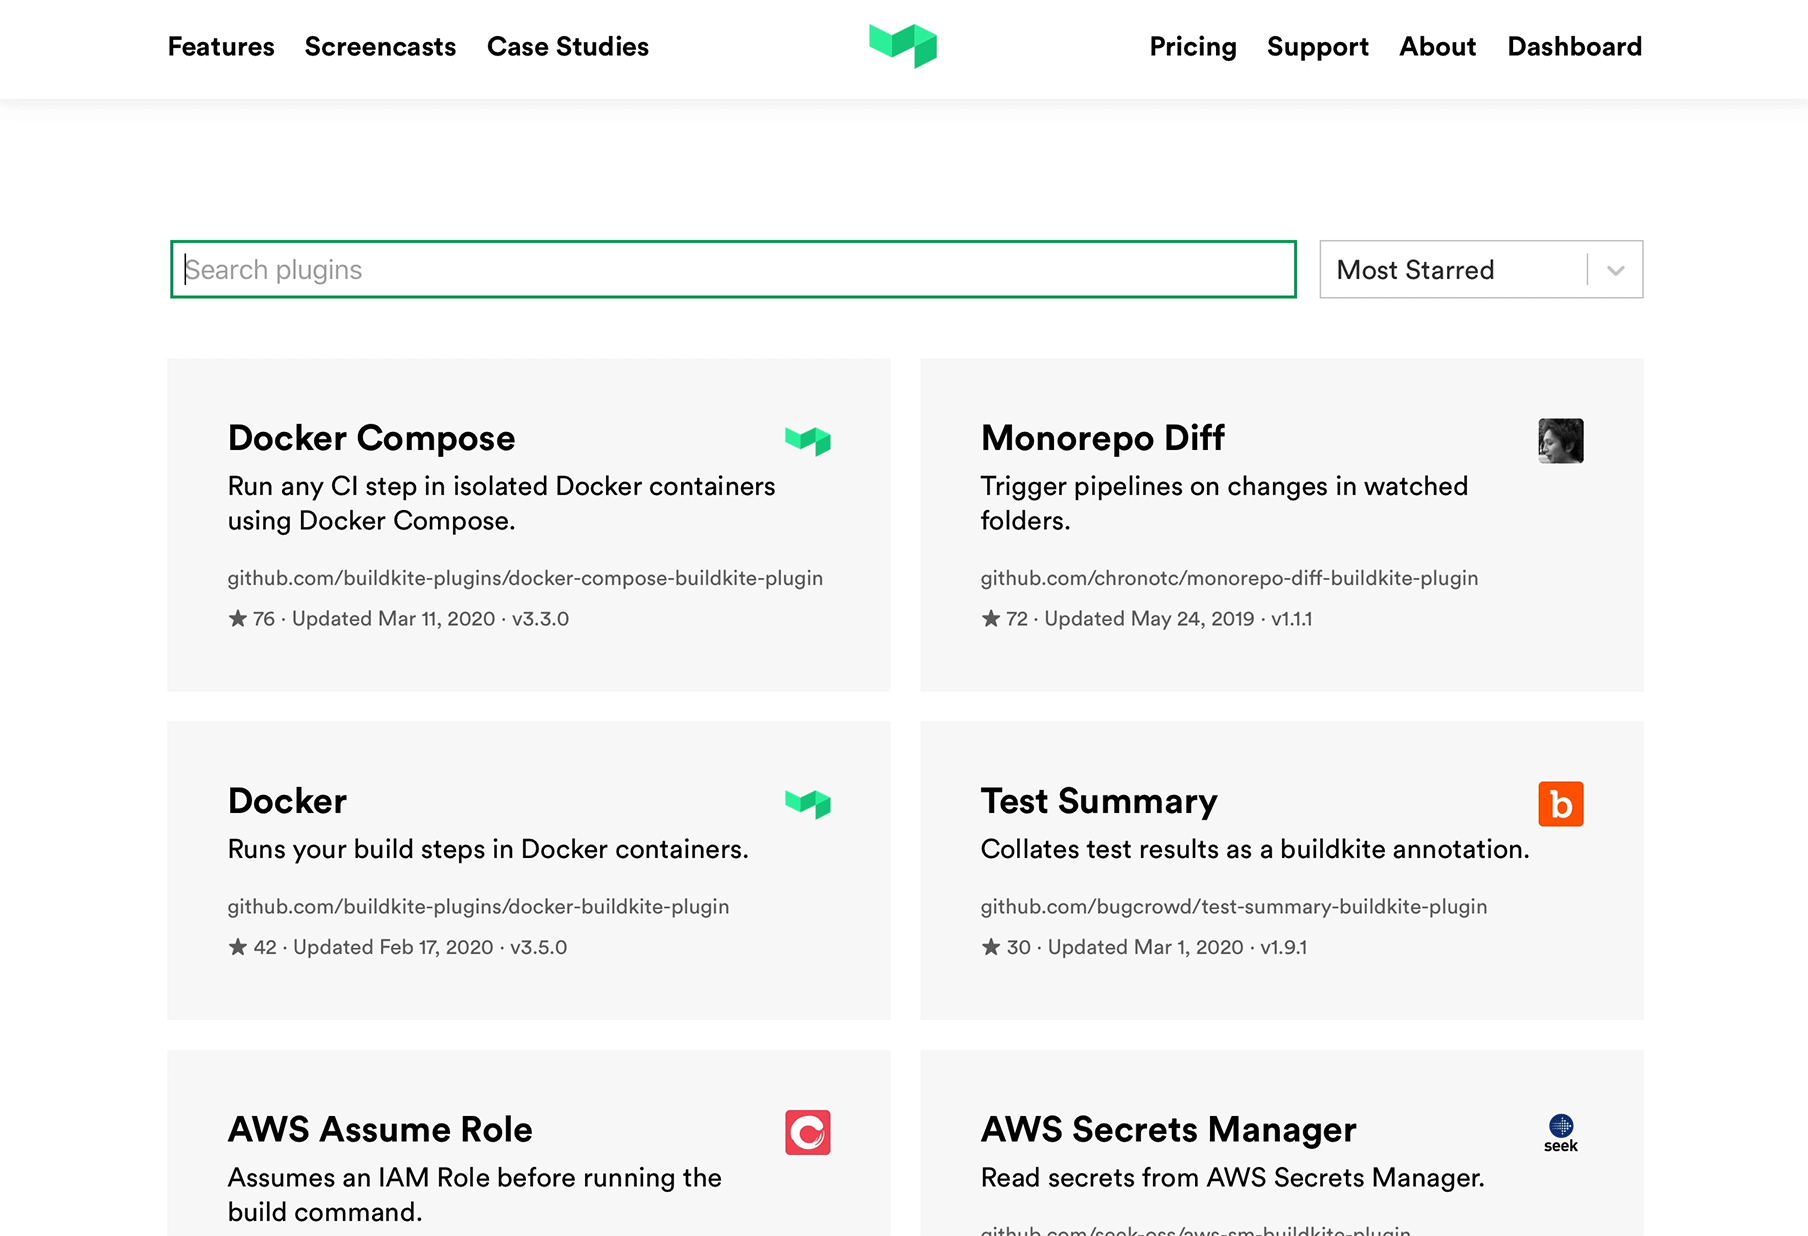Click the AWS Secrets Manager seek icon
Viewport: 1808px width, 1236px height.
pyautogui.click(x=1560, y=1132)
